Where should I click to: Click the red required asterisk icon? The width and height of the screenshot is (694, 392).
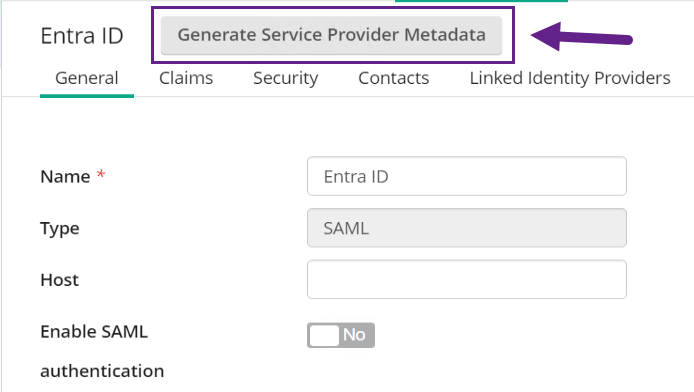(x=101, y=173)
